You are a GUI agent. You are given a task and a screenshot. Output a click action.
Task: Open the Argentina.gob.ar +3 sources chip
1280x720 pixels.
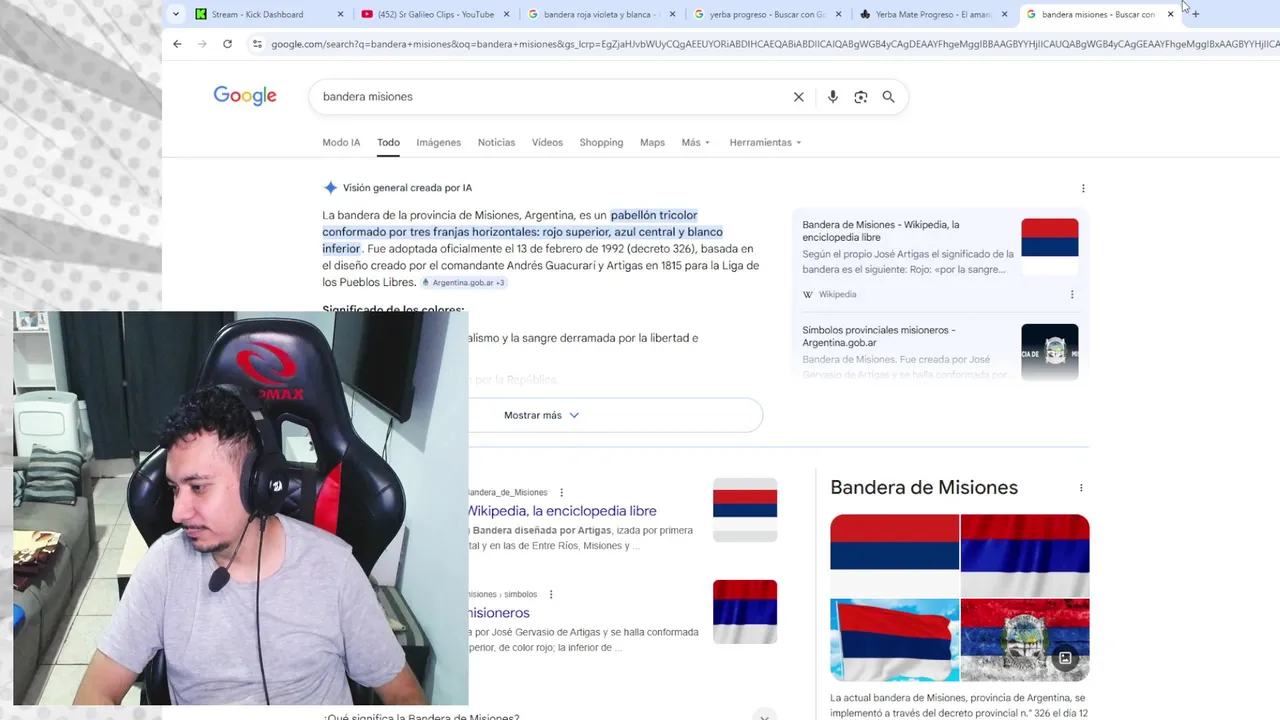[x=464, y=283]
